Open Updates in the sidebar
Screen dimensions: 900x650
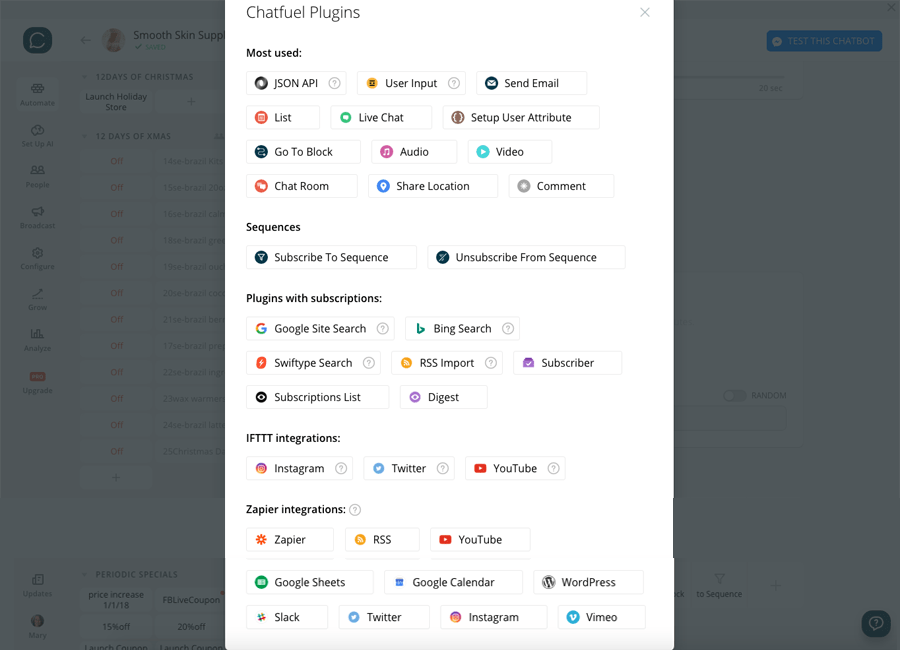(37, 585)
